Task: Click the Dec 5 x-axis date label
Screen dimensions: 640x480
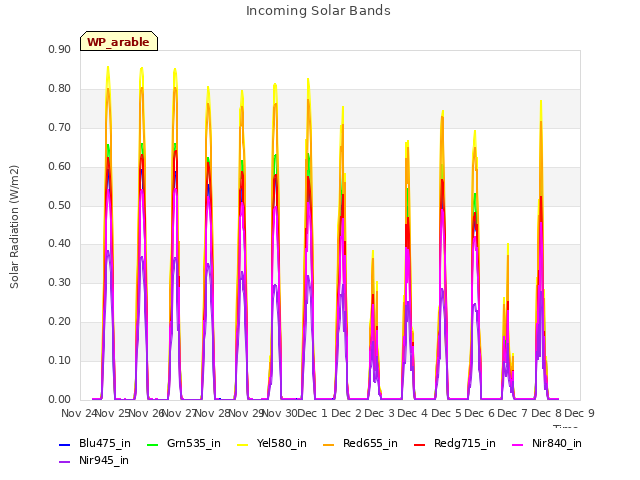Action: tap(446, 413)
